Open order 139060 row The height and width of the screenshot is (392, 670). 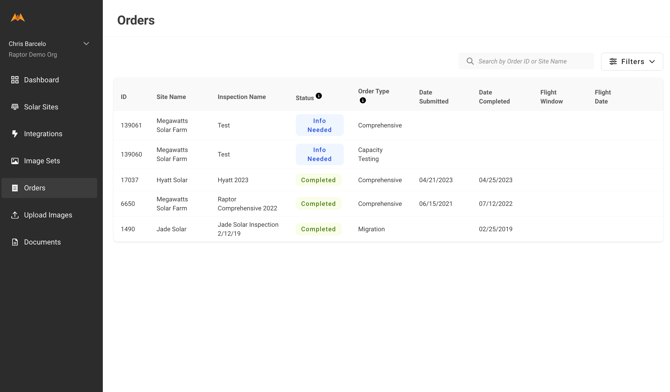click(388, 154)
